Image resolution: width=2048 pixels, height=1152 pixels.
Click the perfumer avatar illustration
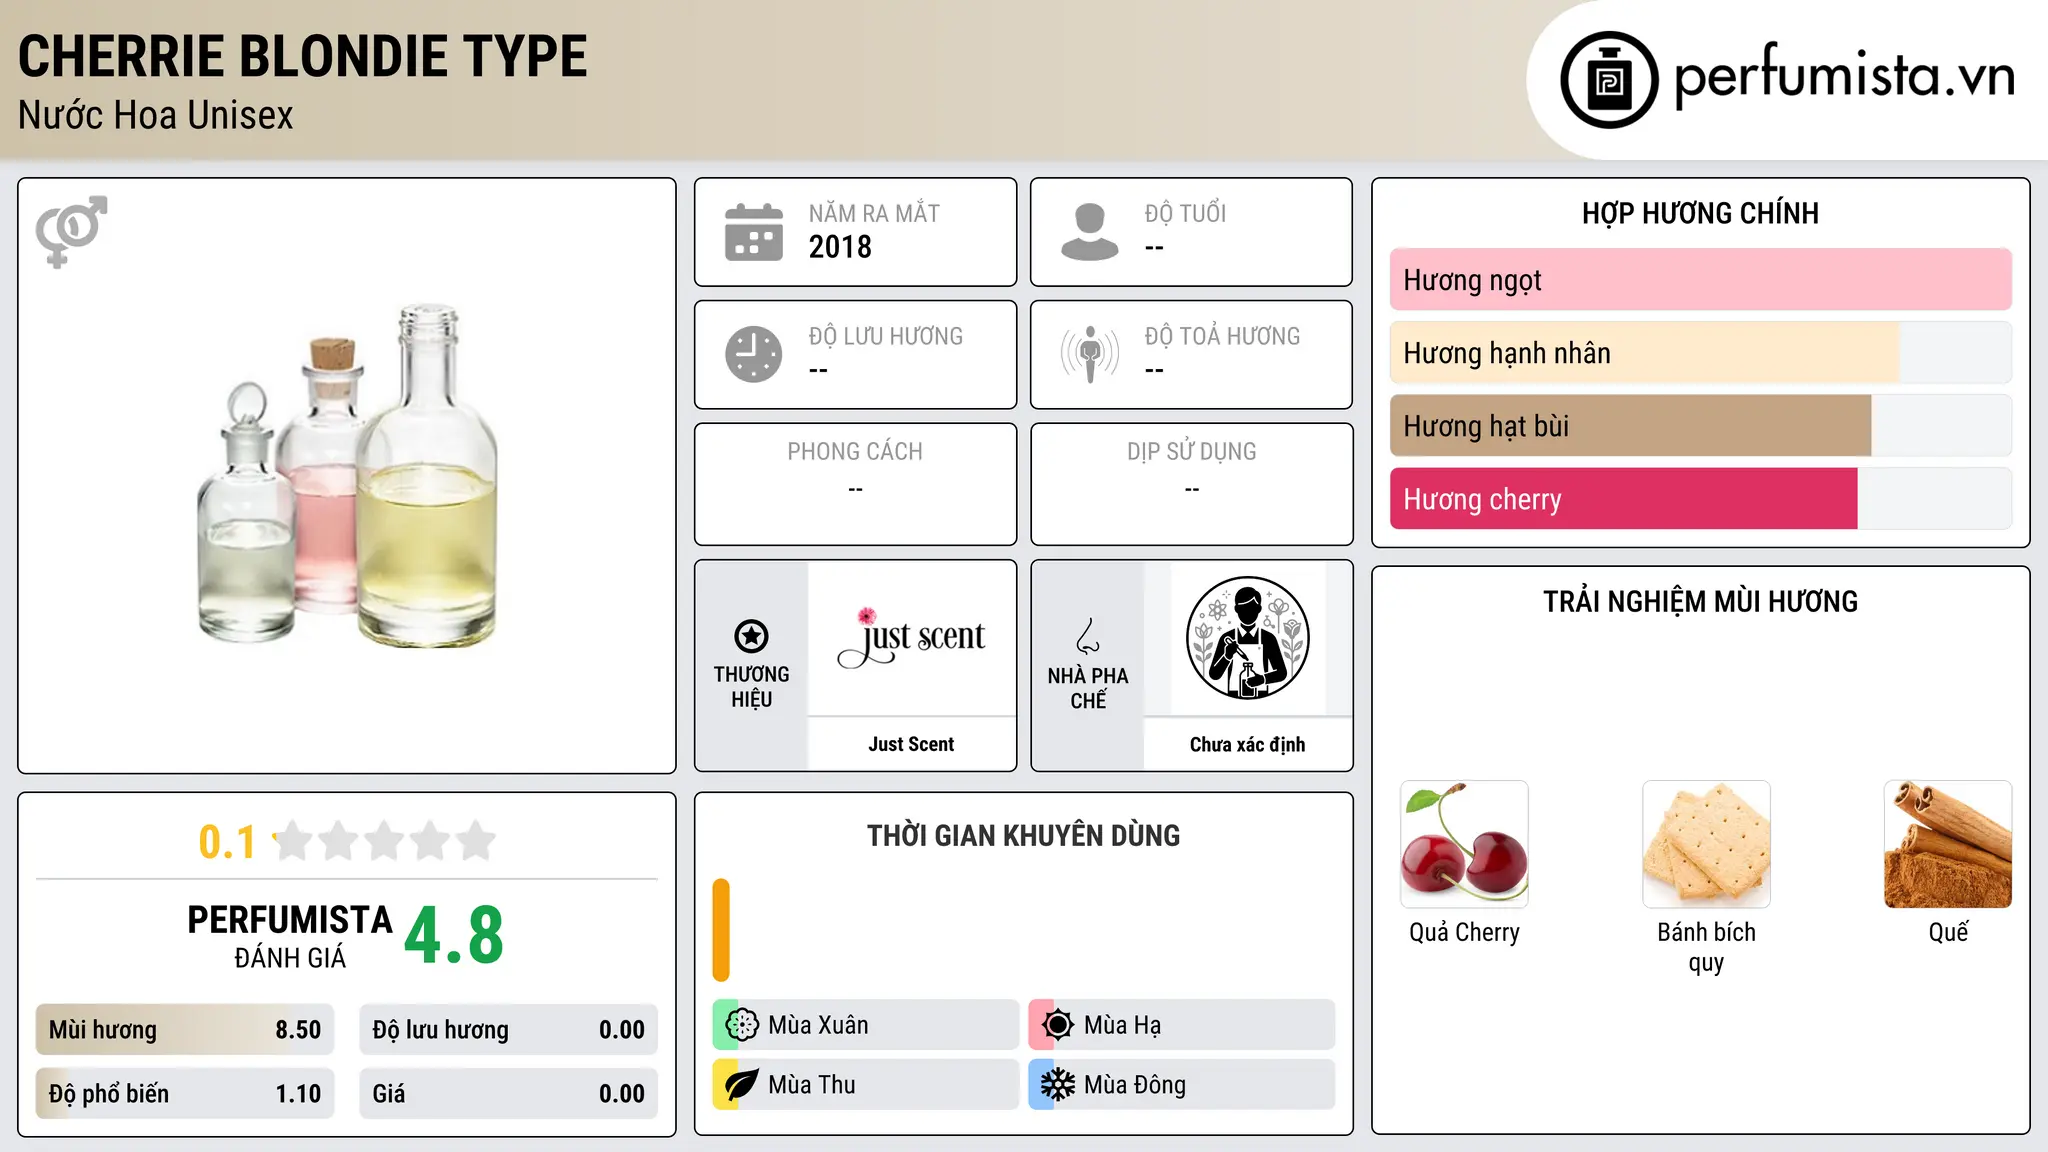coord(1247,638)
